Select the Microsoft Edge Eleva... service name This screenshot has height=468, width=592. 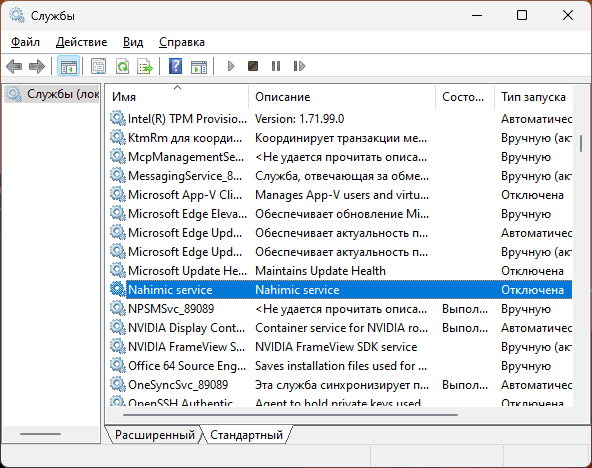click(x=187, y=214)
